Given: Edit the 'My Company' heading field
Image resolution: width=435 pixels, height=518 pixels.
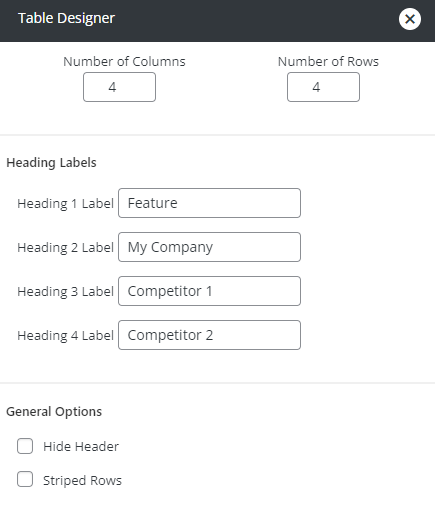Looking at the screenshot, I should point(209,247).
